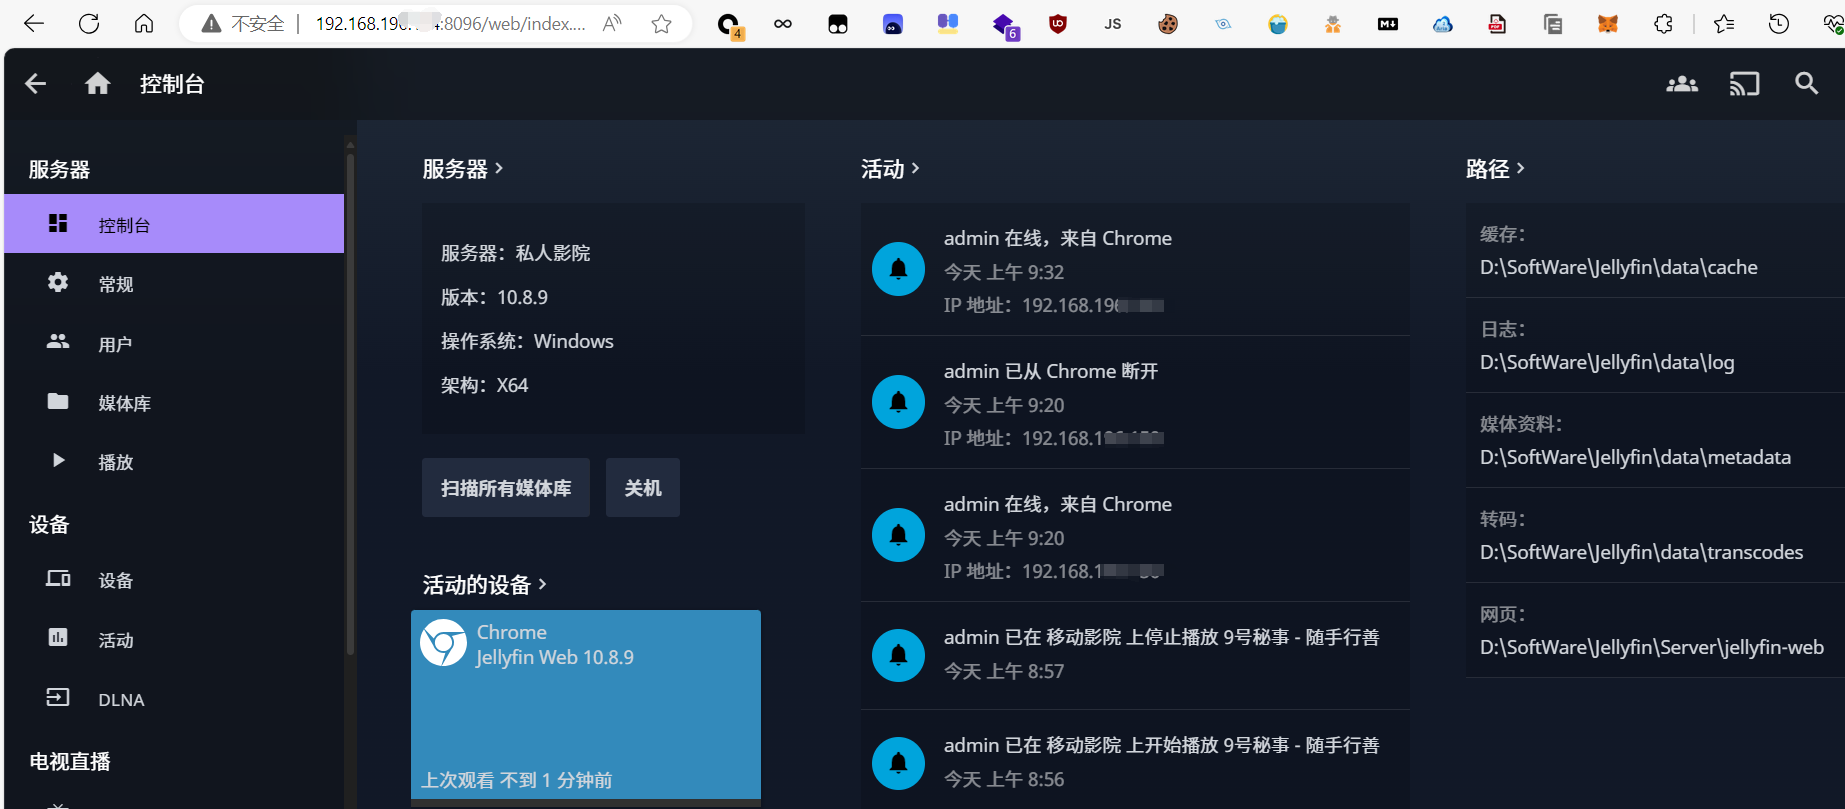Screen dimensions: 1845x809
Task: Select the 控制台 sidebar item
Action: pos(174,224)
